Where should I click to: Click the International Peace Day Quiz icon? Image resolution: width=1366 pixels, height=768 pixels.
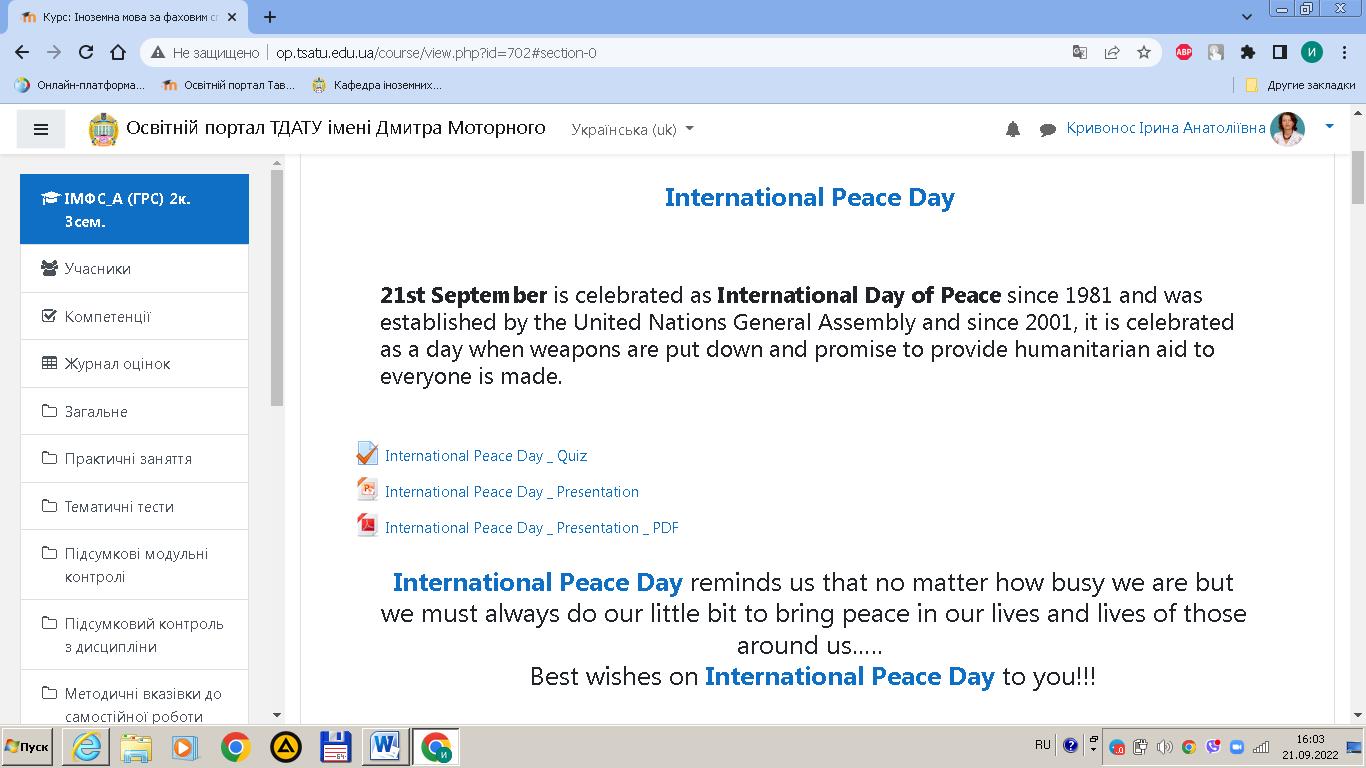coord(367,455)
